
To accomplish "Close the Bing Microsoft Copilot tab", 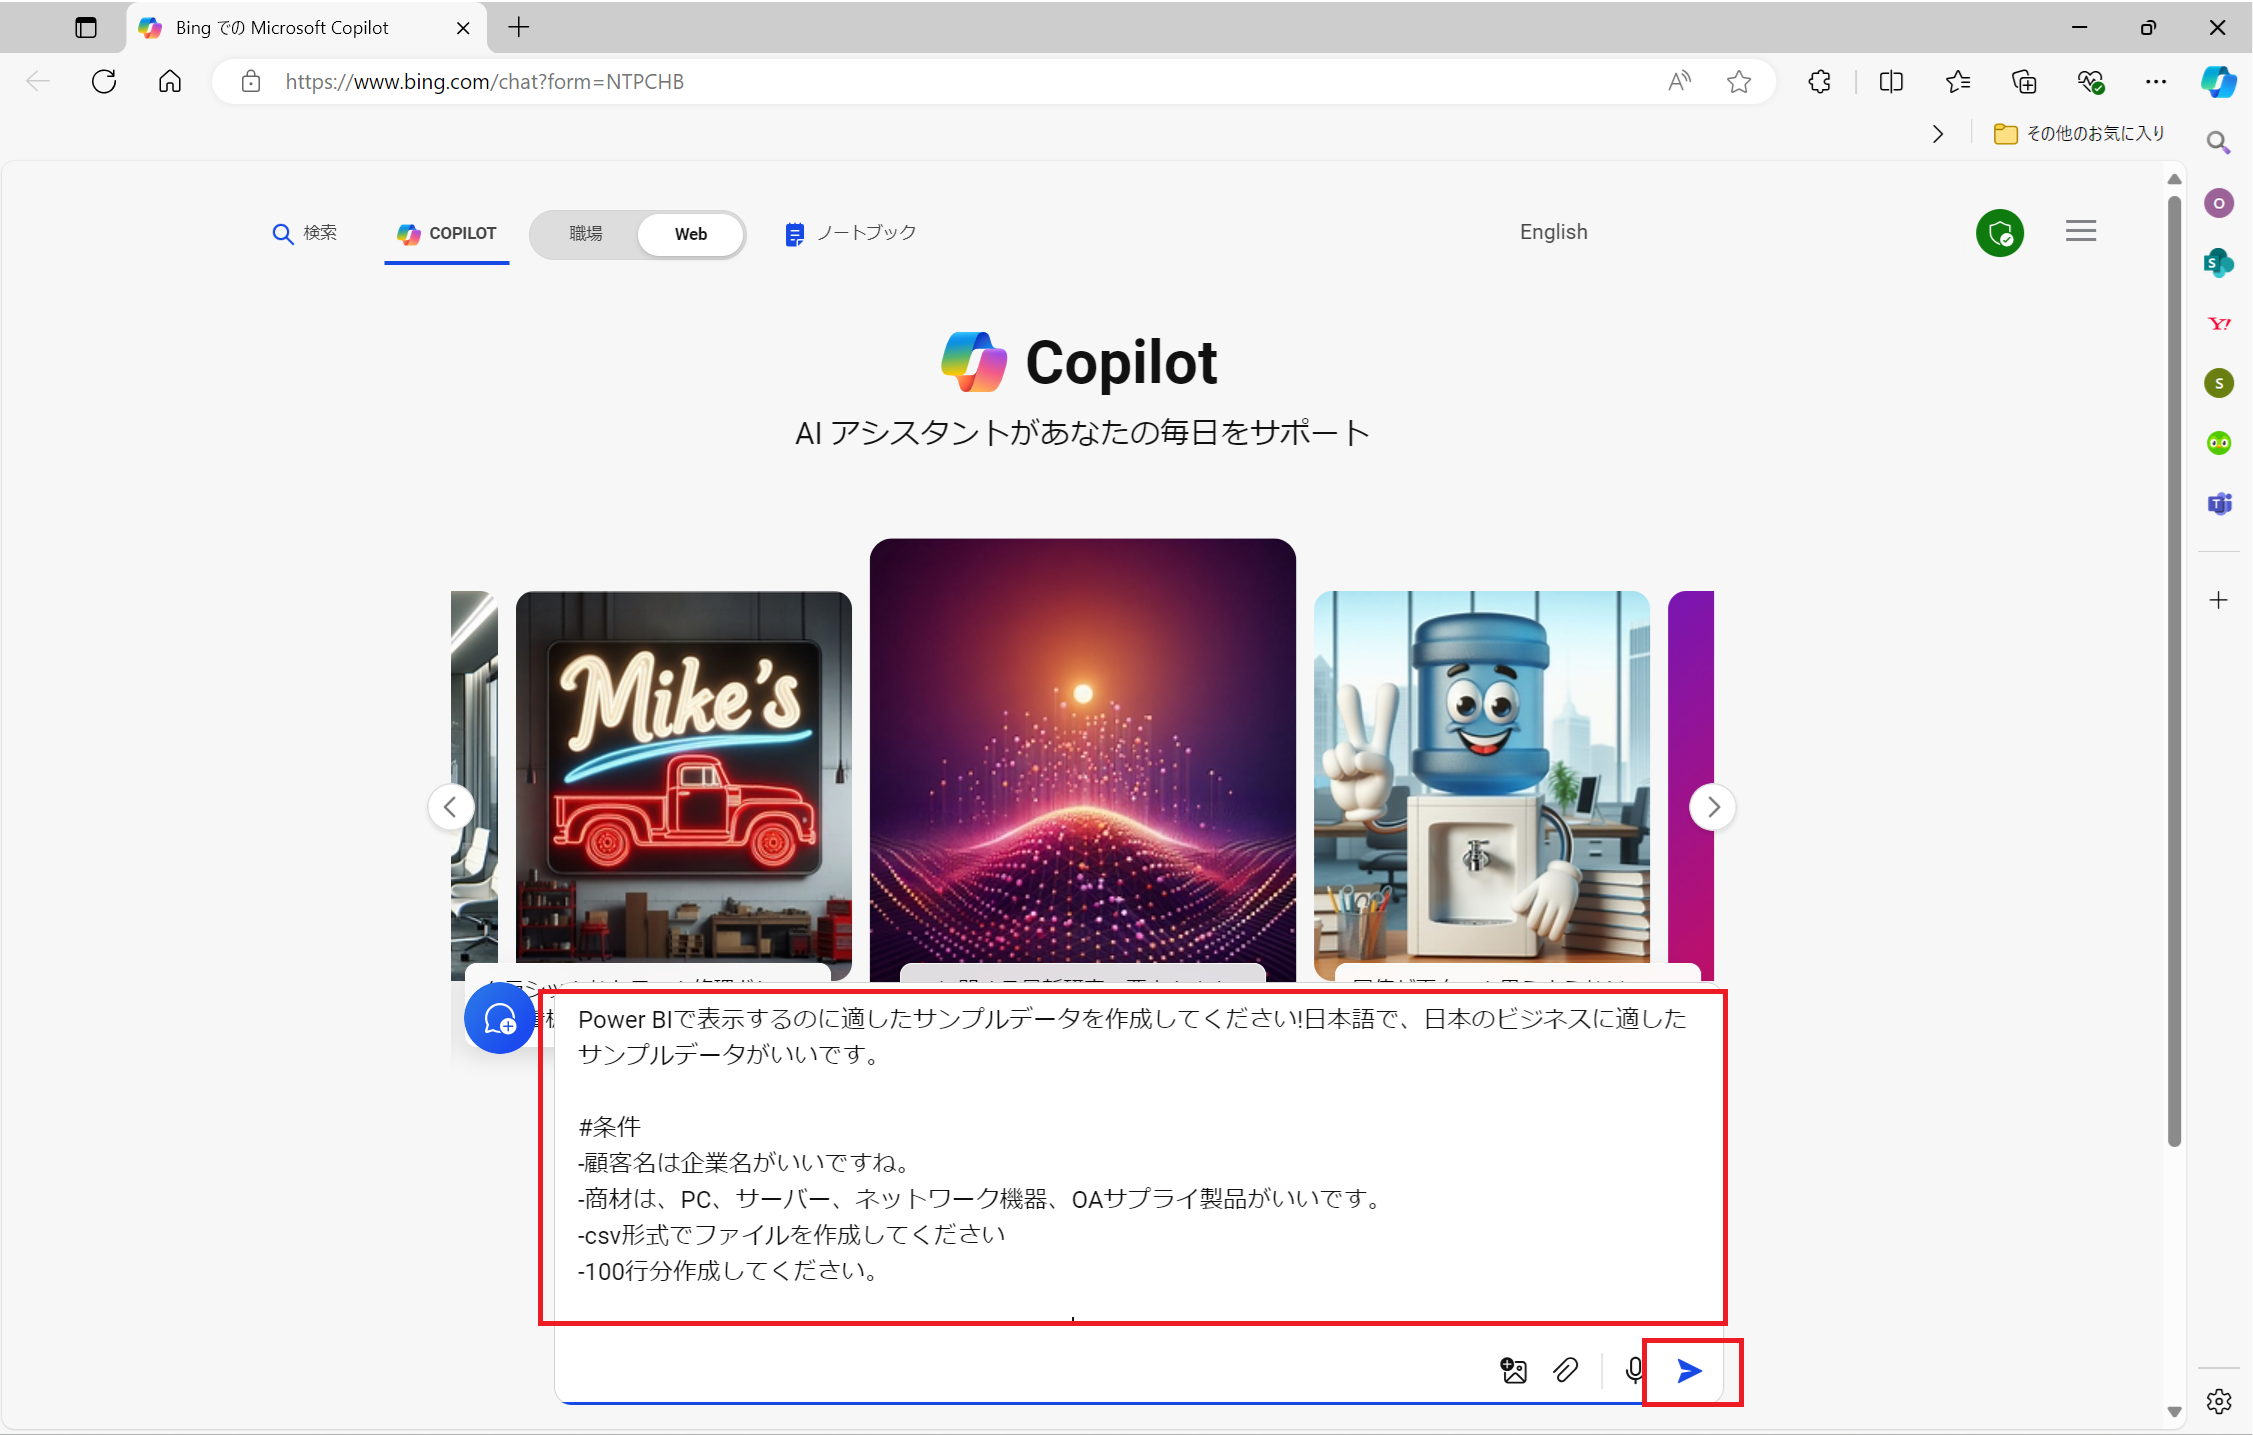I will click(463, 28).
